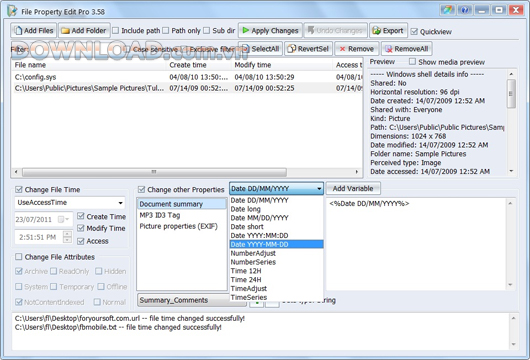Image resolution: width=530 pixels, height=360 pixels.
Task: Sort by Create time column header
Action: [199, 65]
